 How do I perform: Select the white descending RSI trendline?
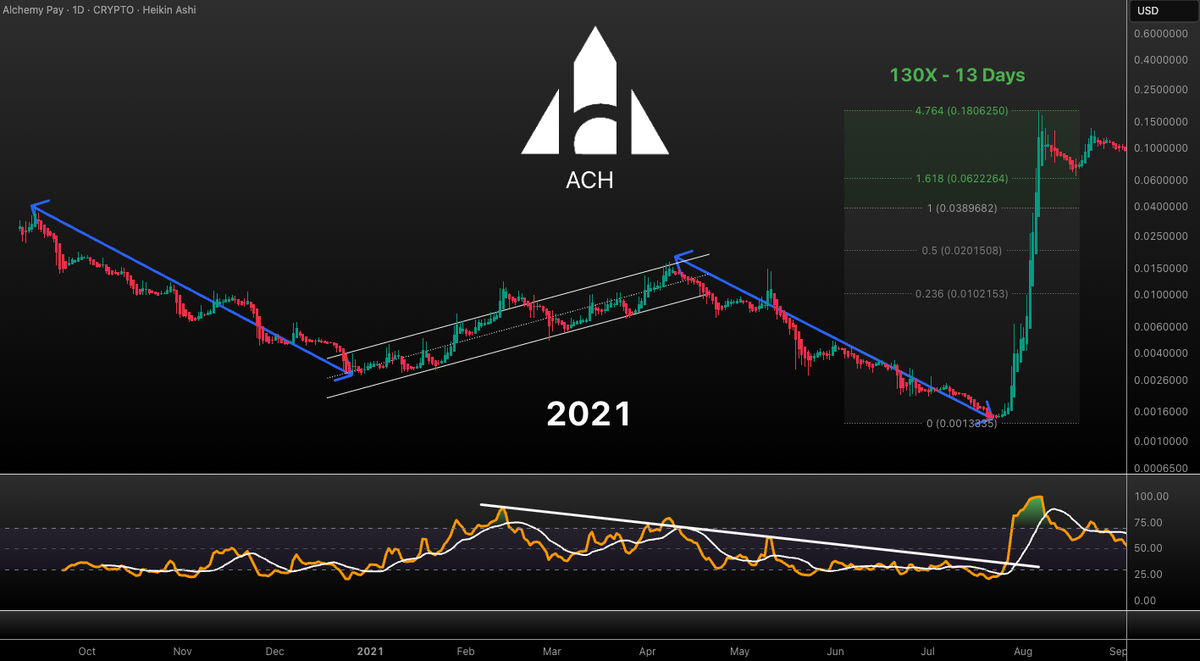[x=760, y=536]
